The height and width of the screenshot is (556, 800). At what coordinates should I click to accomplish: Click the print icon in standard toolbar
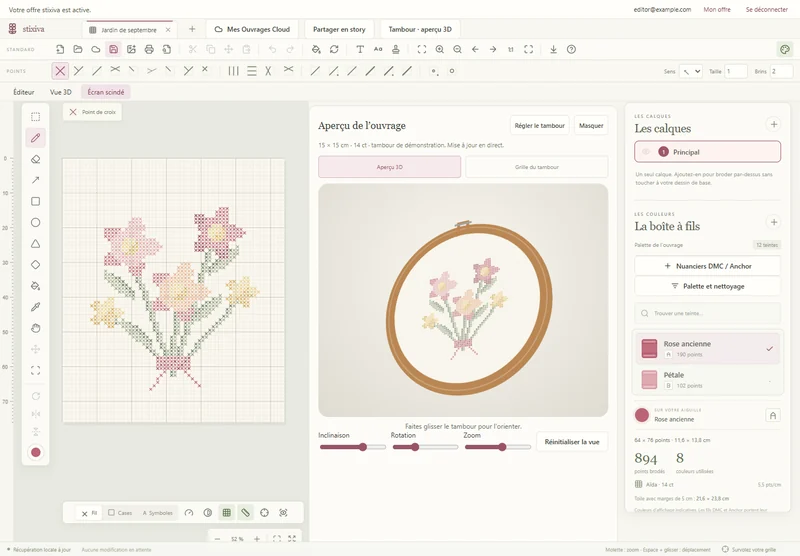pos(149,49)
